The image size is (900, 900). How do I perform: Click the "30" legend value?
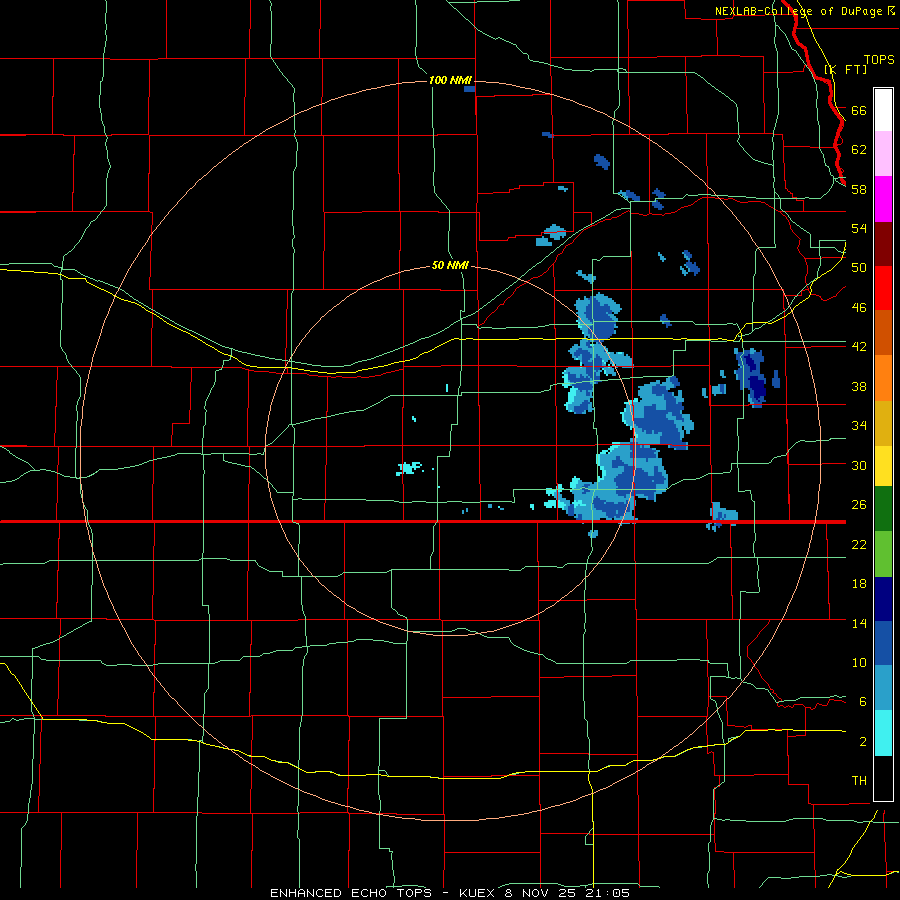(x=859, y=465)
